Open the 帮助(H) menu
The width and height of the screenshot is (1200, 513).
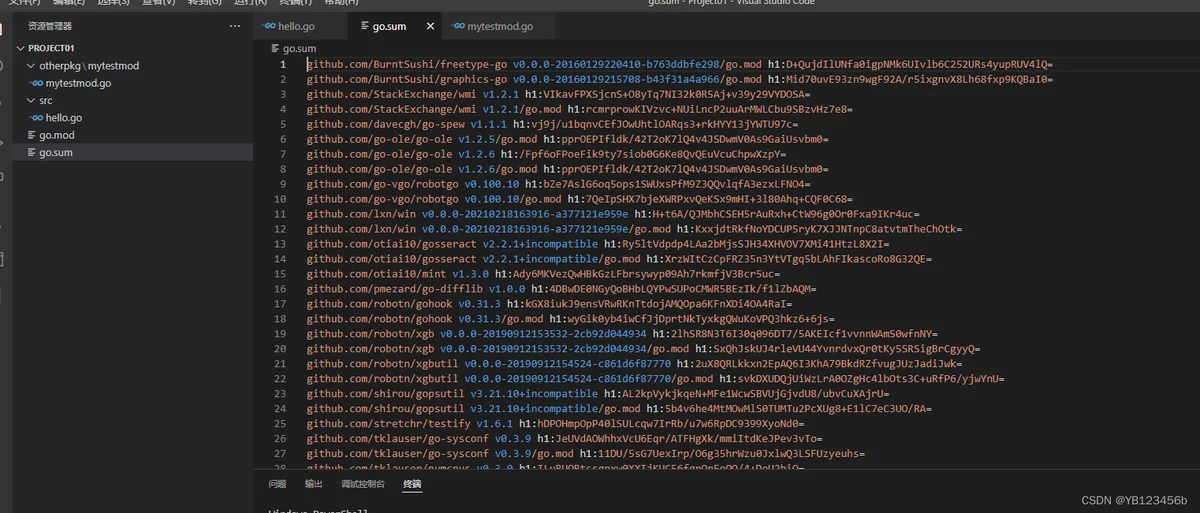coord(341,3)
